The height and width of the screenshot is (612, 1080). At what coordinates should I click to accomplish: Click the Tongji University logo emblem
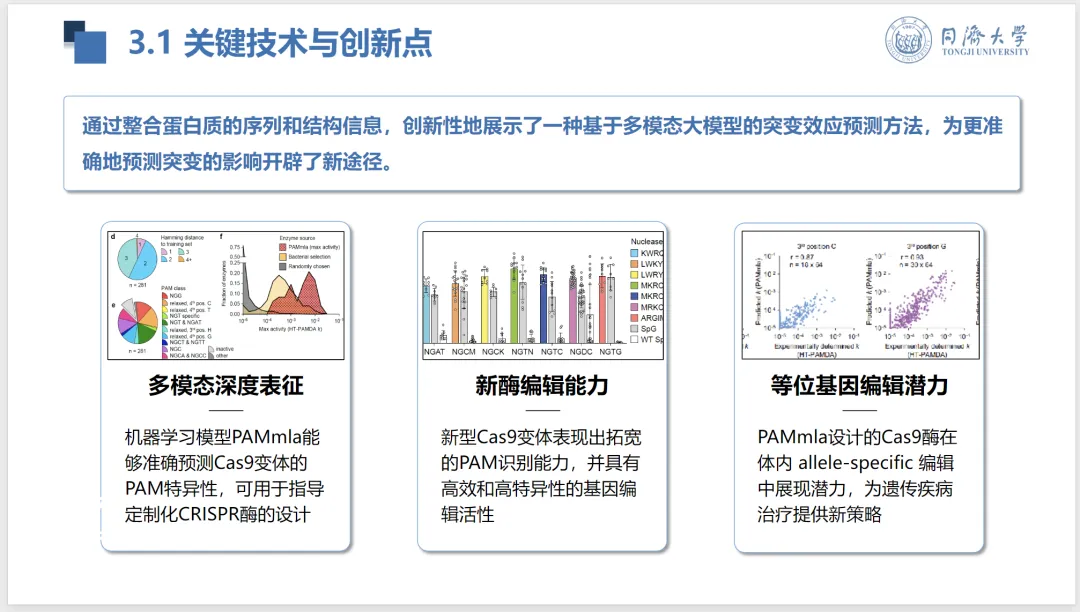908,41
